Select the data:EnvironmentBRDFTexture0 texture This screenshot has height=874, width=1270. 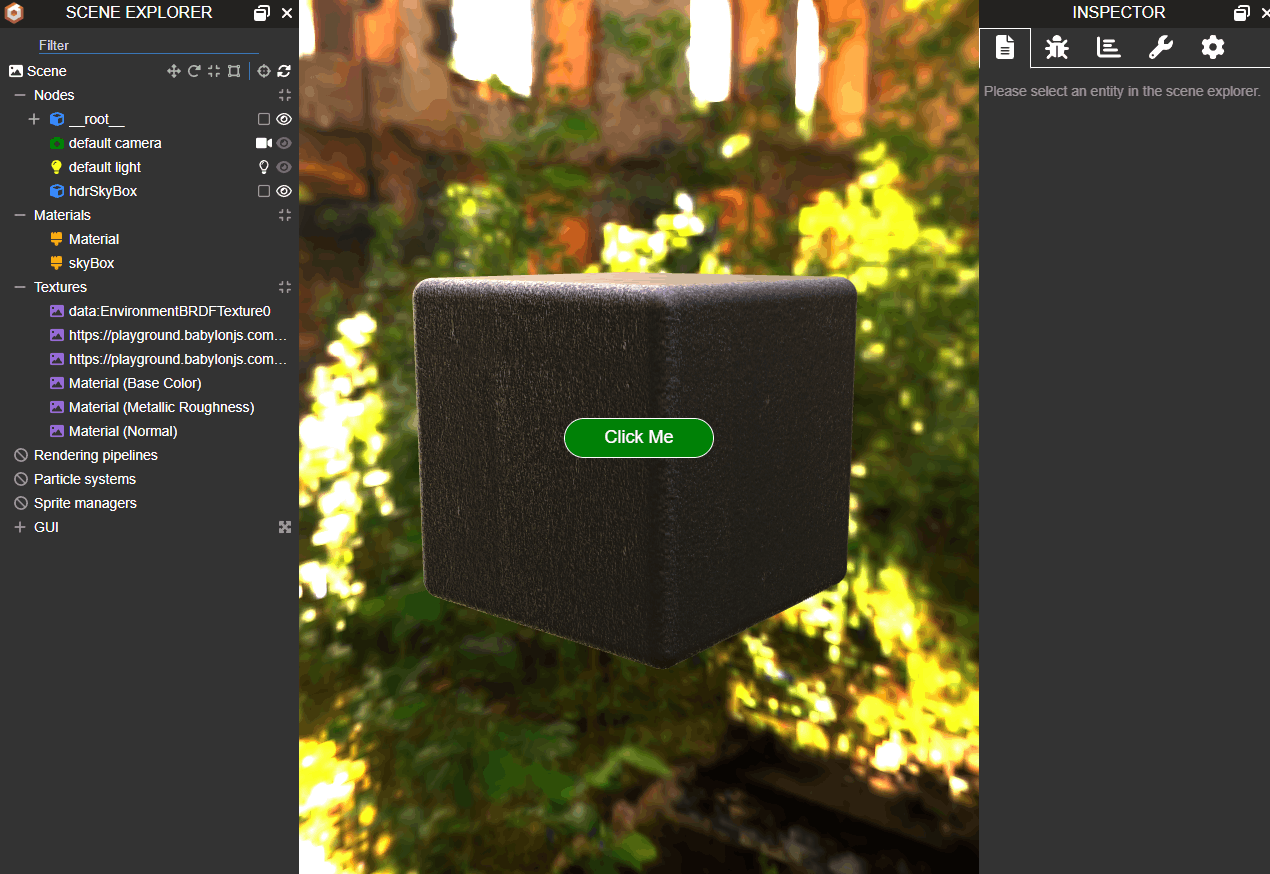(x=170, y=311)
